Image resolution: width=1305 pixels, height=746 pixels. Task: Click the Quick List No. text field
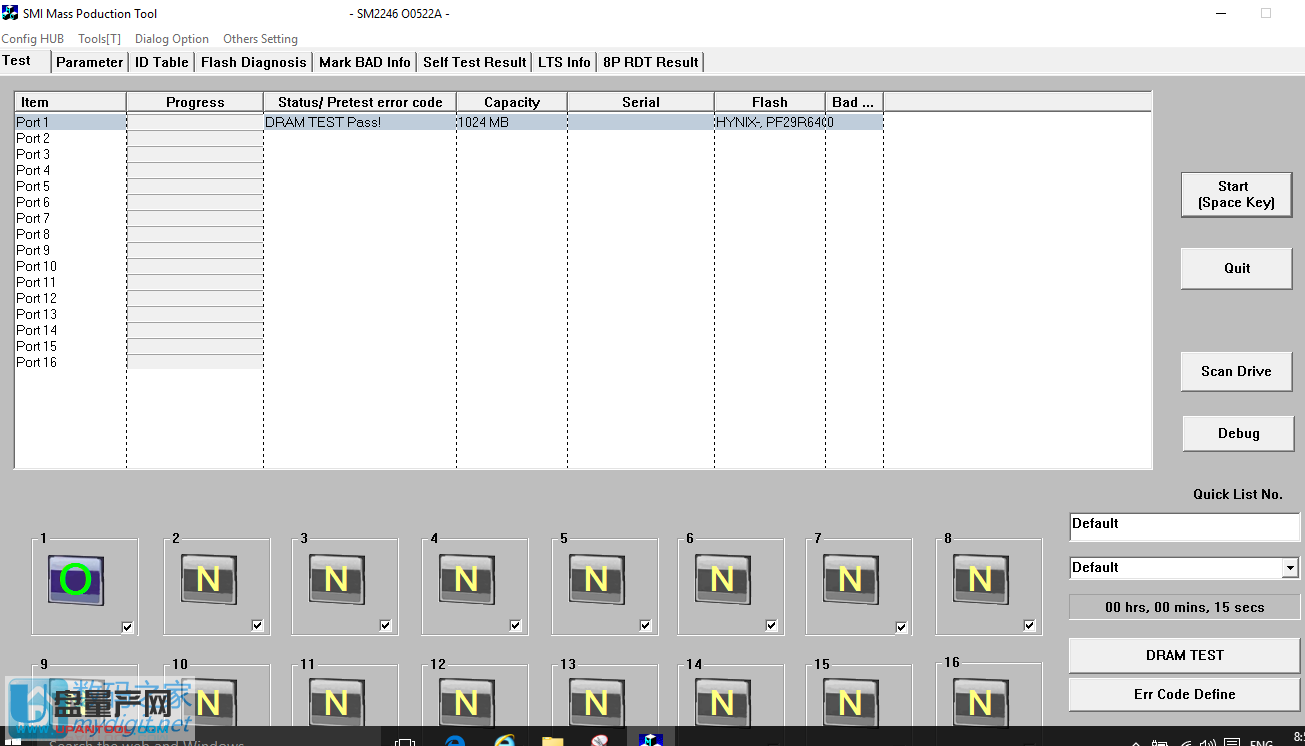(1184, 525)
